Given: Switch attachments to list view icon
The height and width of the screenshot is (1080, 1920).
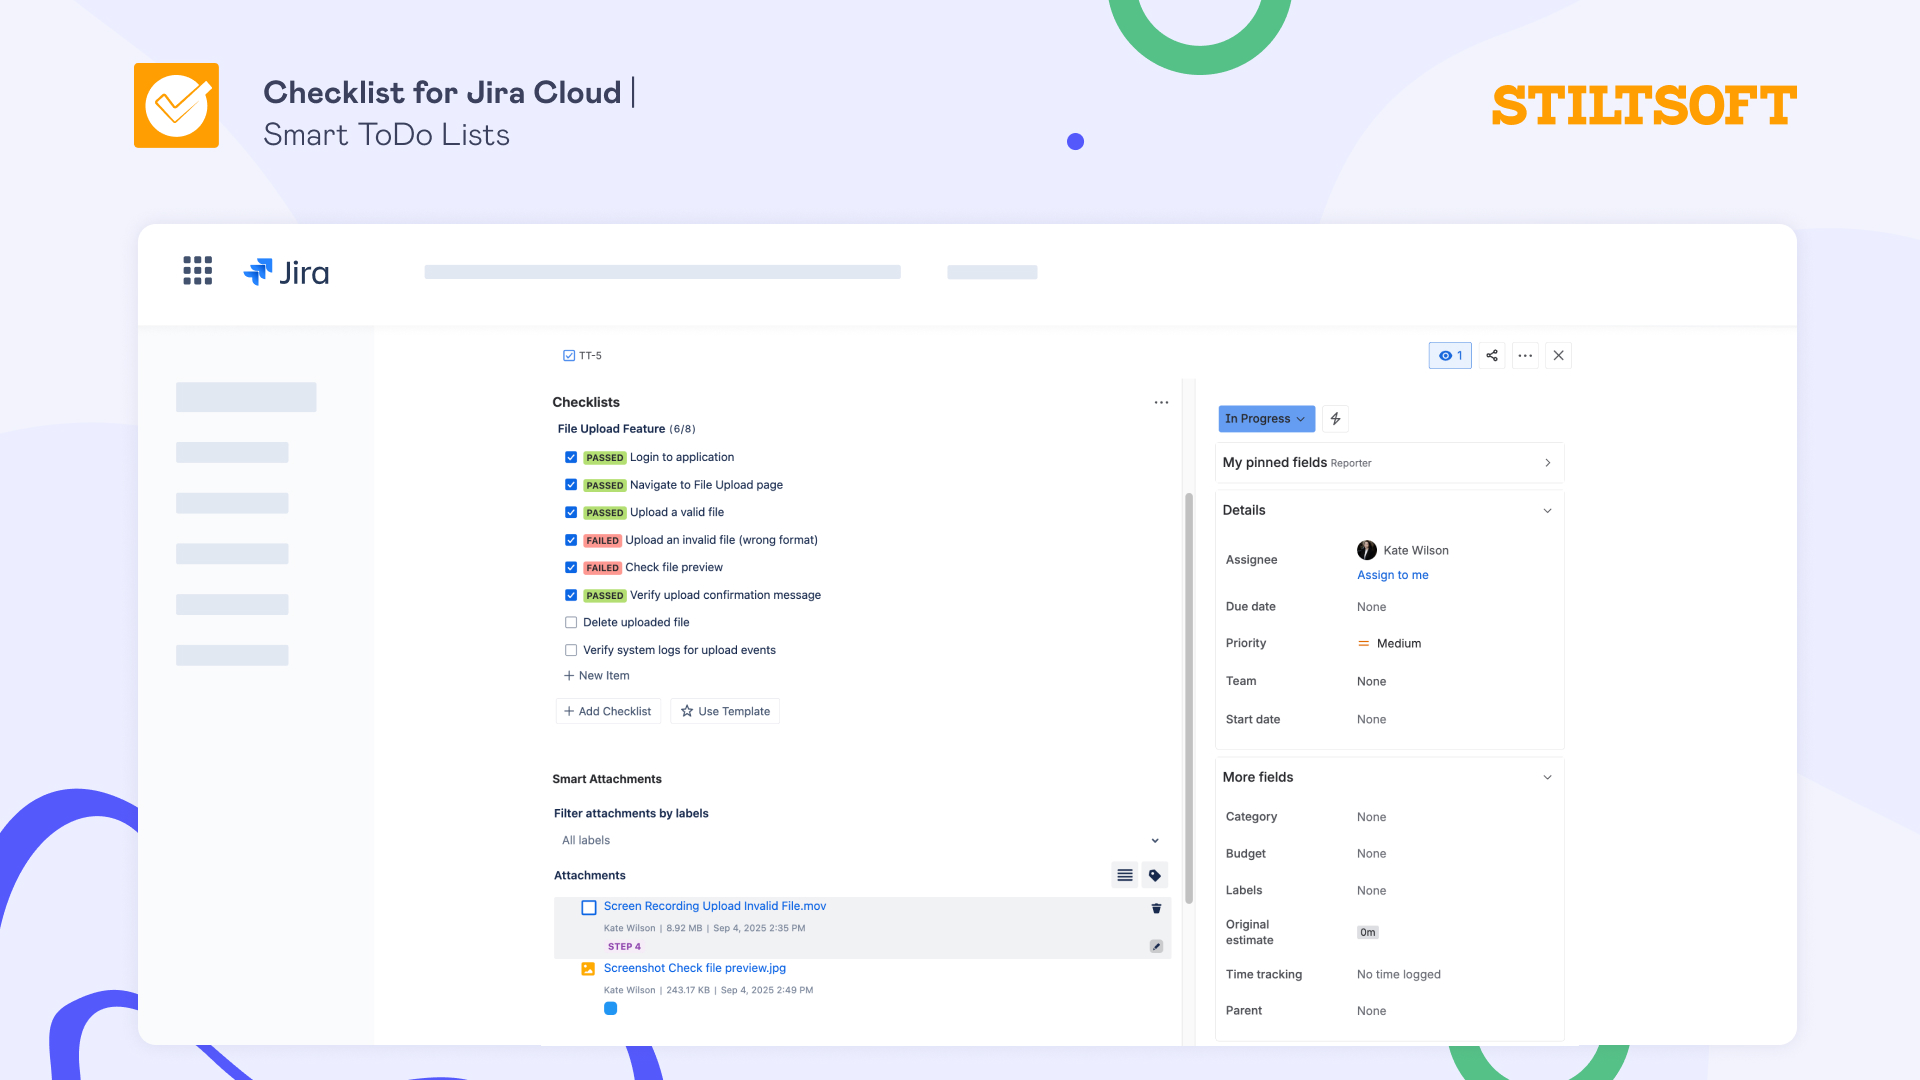Looking at the screenshot, I should click(x=1124, y=874).
